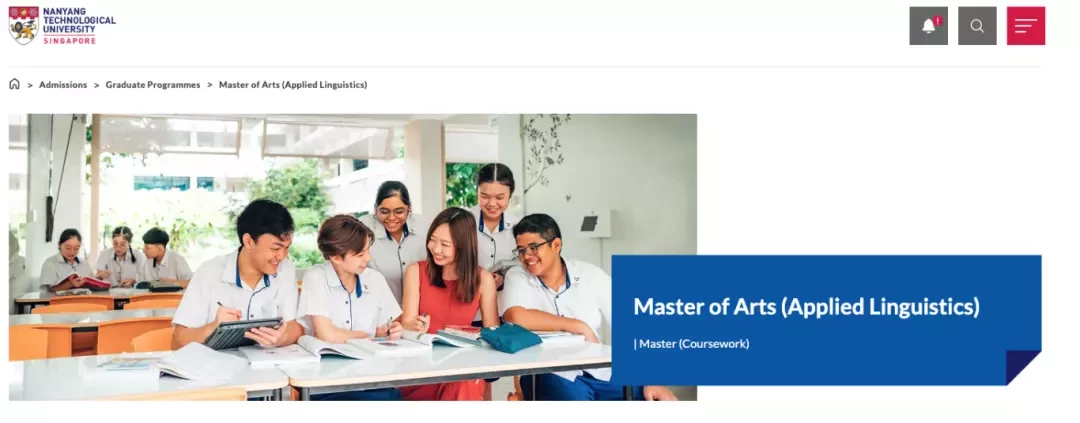Open the notification bell alerts
The image size is (1080, 423).
pos(928,26)
